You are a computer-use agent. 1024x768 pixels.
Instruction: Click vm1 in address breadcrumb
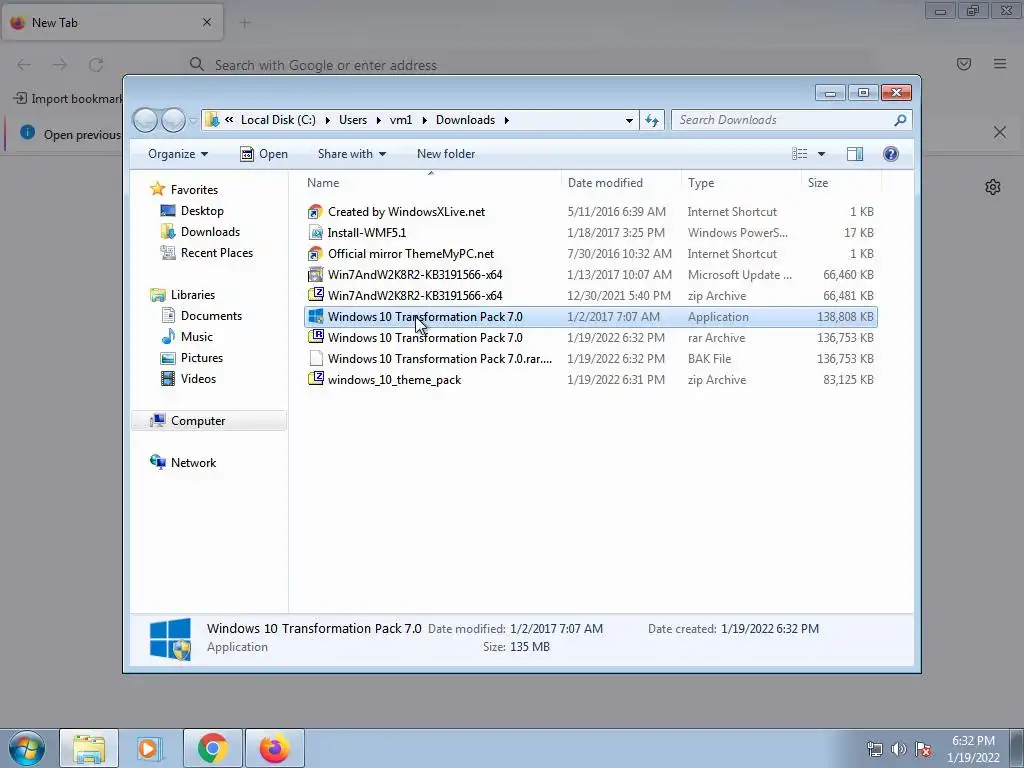[401, 120]
